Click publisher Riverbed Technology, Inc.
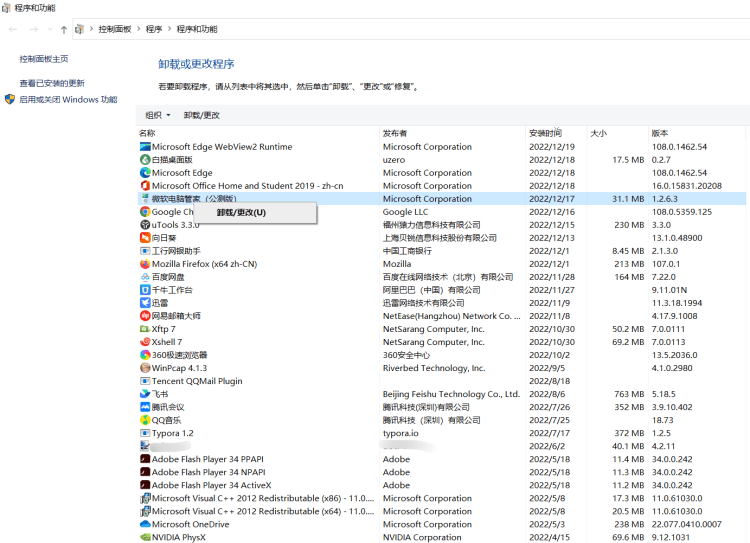750x543 pixels. pyautogui.click(x=434, y=368)
